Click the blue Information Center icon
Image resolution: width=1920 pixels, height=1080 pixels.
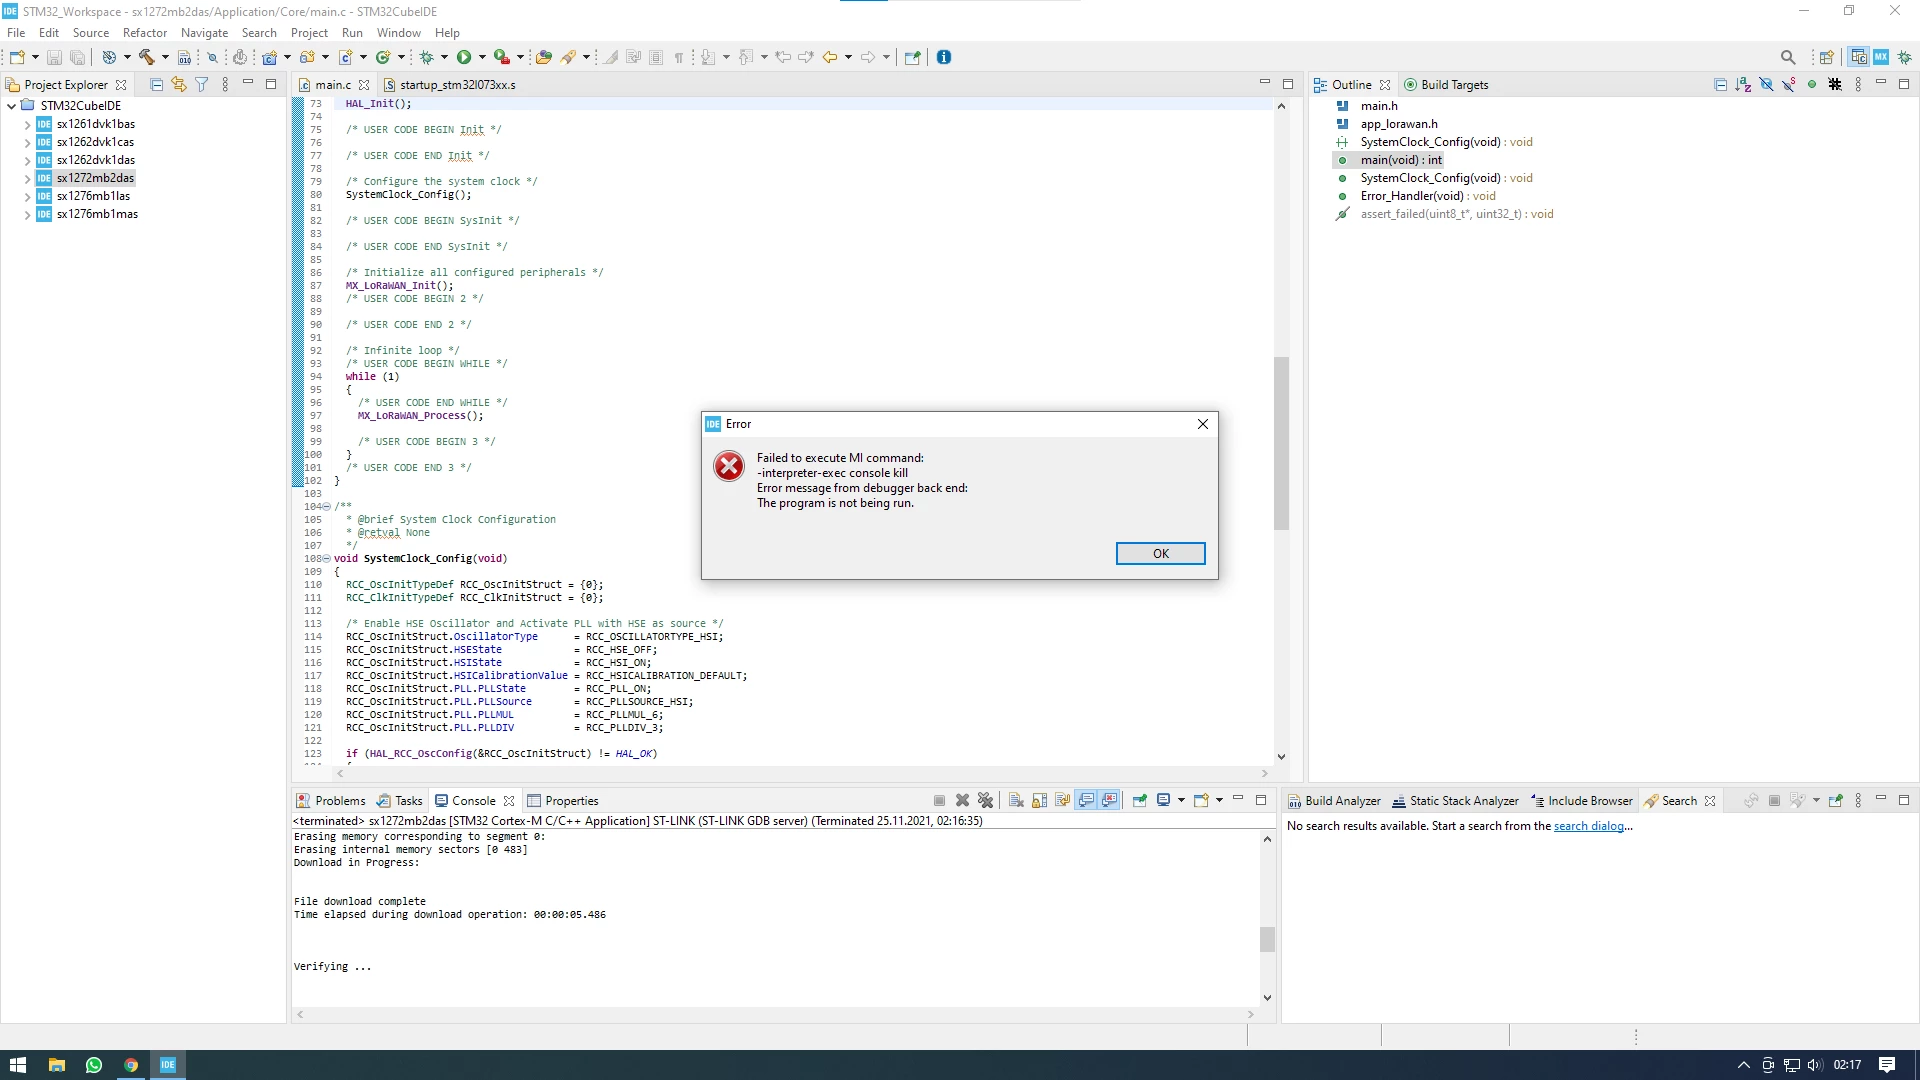[x=944, y=57]
